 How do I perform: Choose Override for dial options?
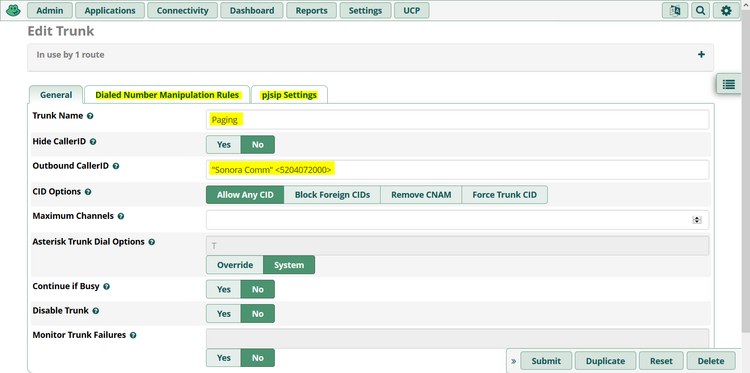(235, 265)
